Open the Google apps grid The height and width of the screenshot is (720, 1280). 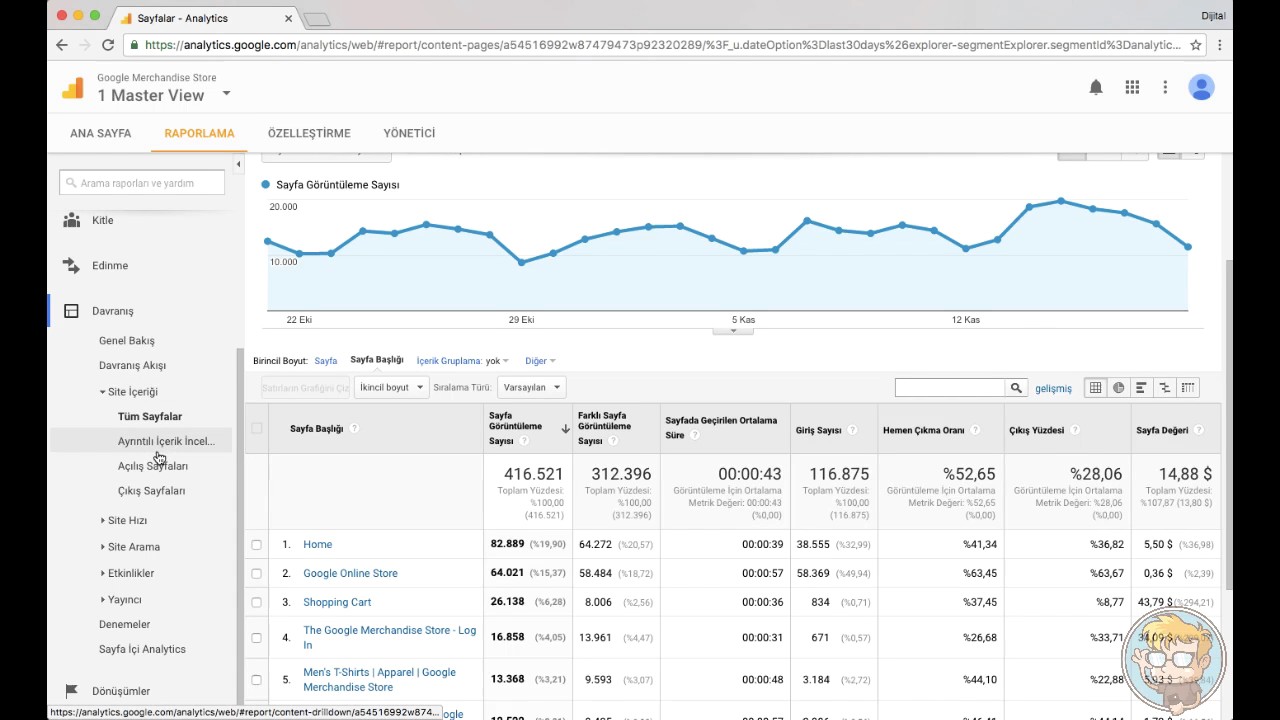click(1132, 88)
